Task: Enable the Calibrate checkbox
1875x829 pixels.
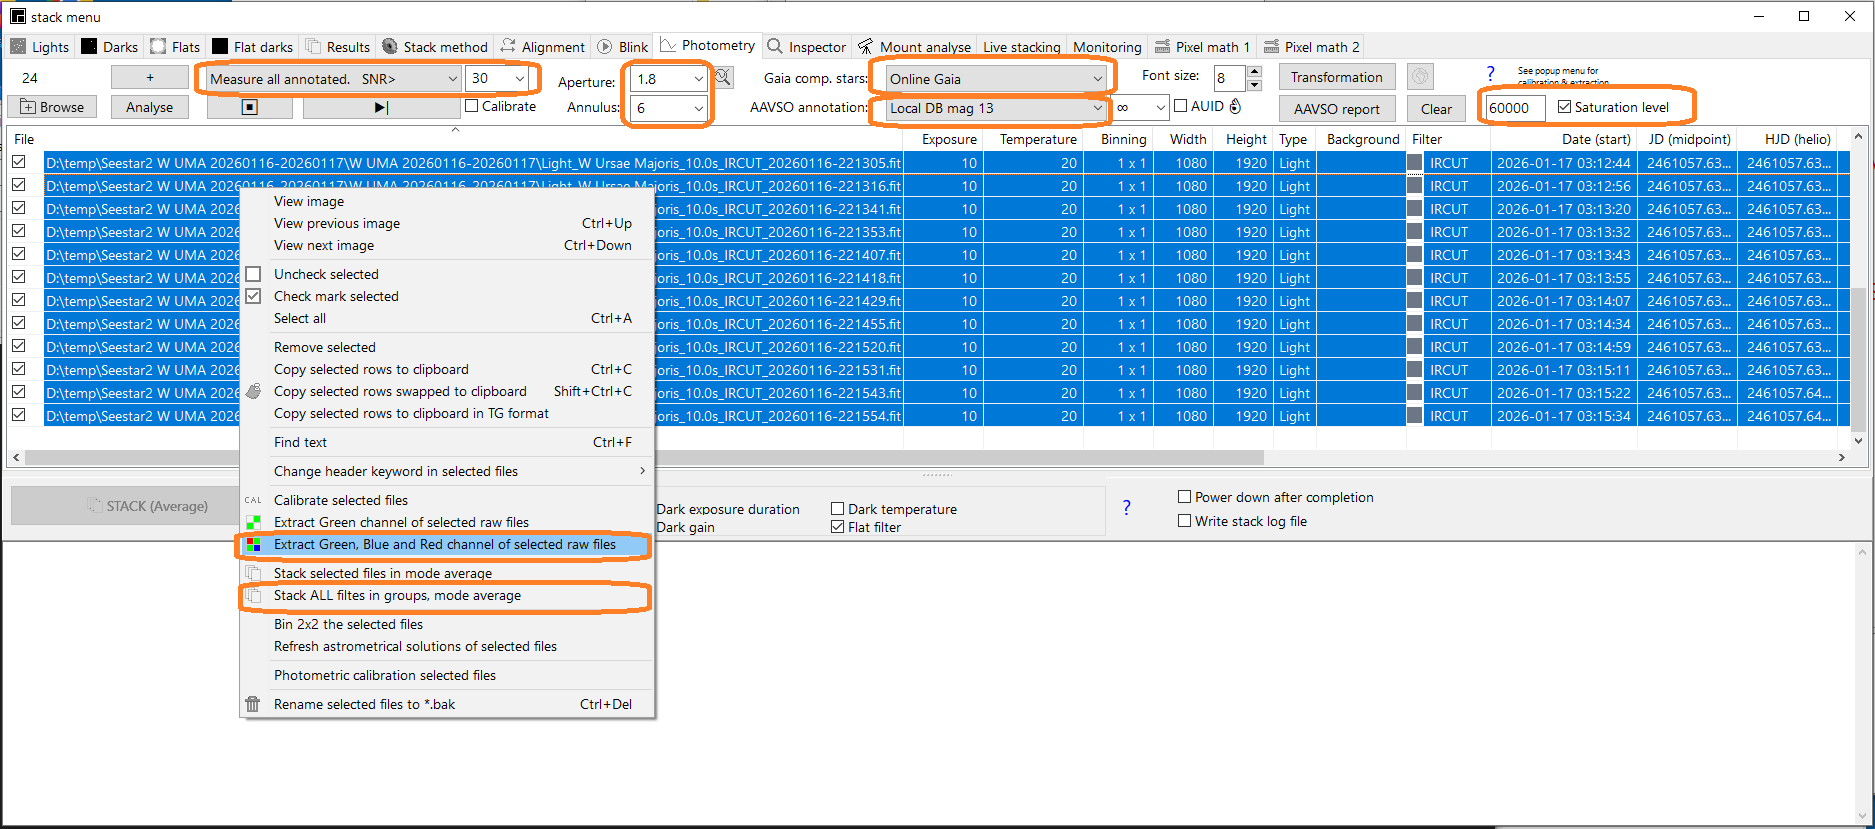Action: tap(472, 106)
